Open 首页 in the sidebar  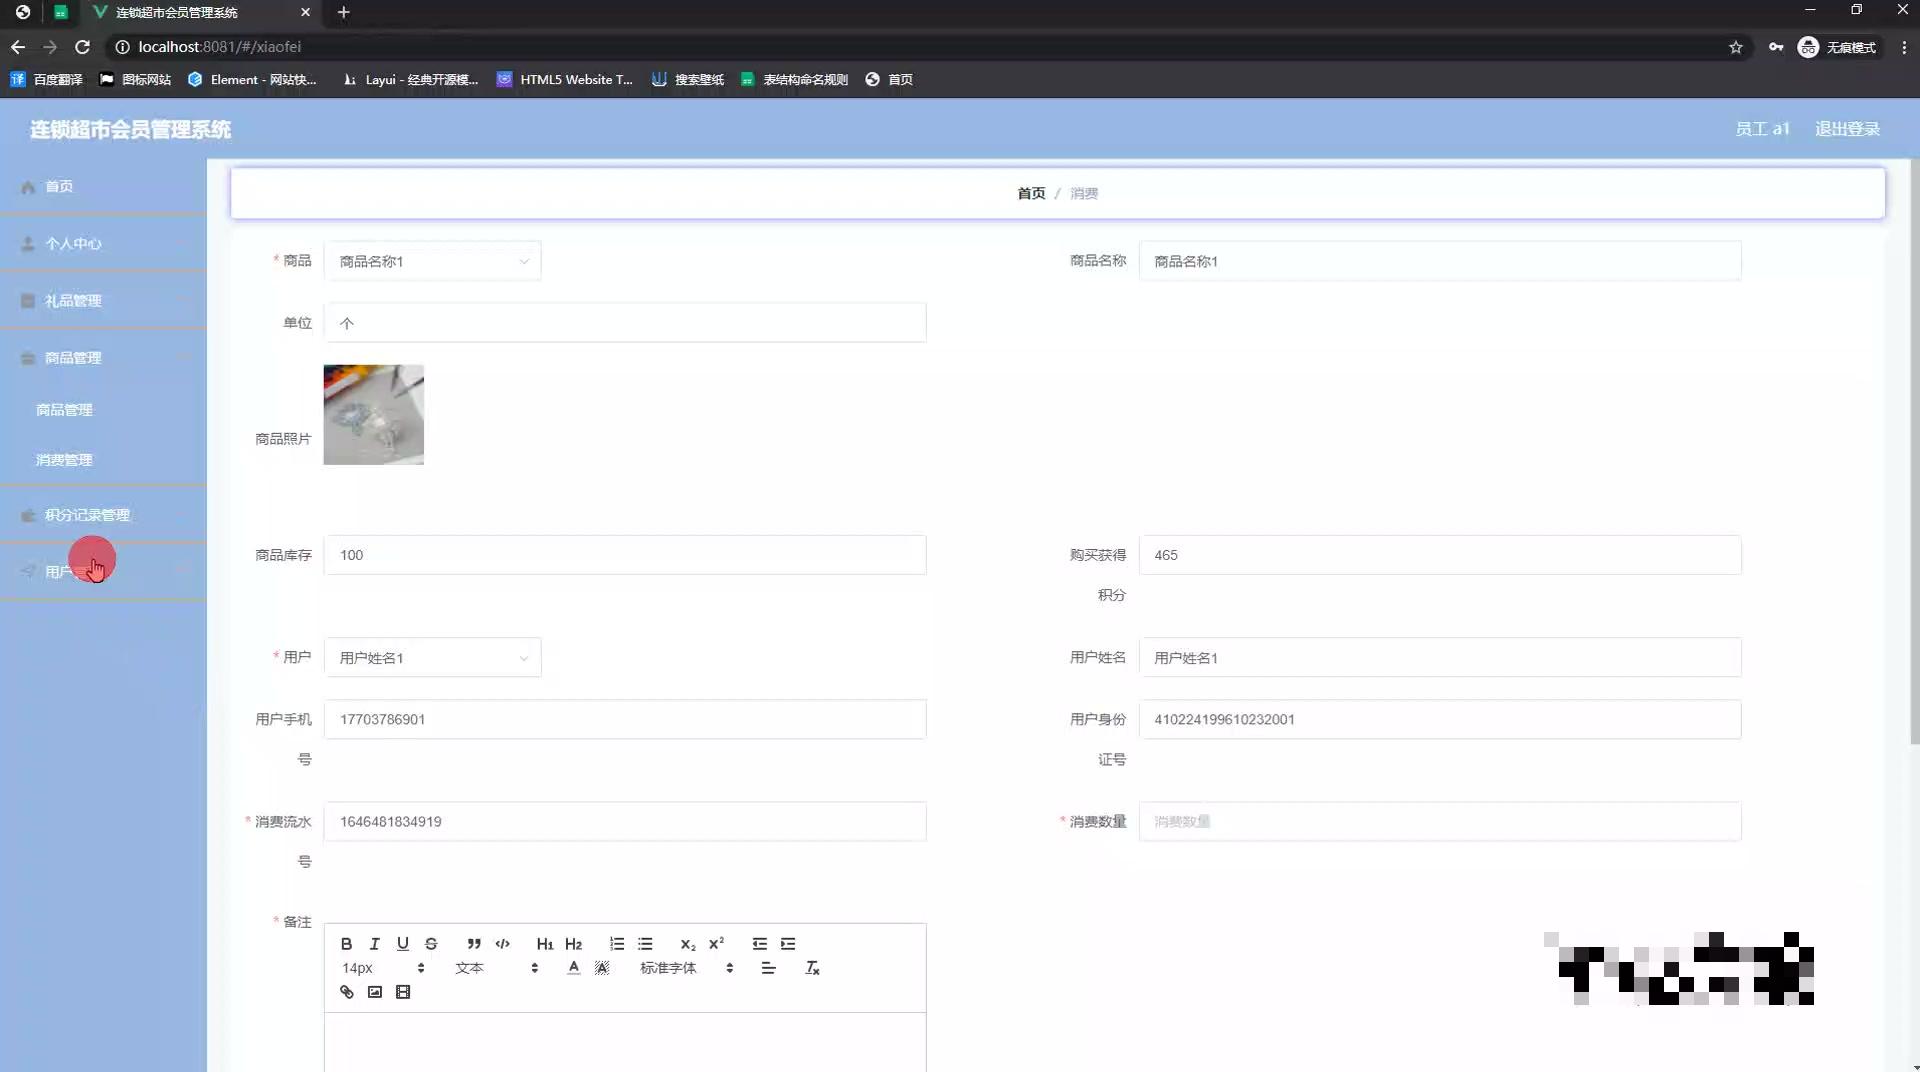pyautogui.click(x=103, y=187)
